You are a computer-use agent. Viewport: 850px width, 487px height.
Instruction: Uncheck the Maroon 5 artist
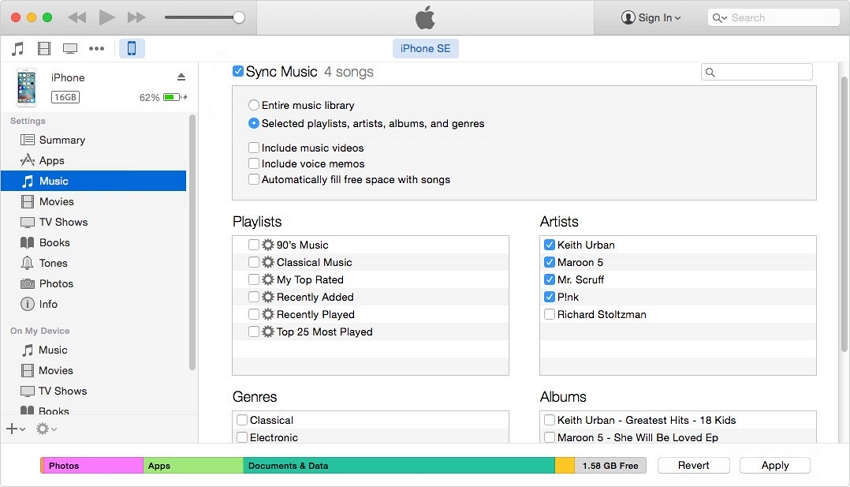point(549,262)
